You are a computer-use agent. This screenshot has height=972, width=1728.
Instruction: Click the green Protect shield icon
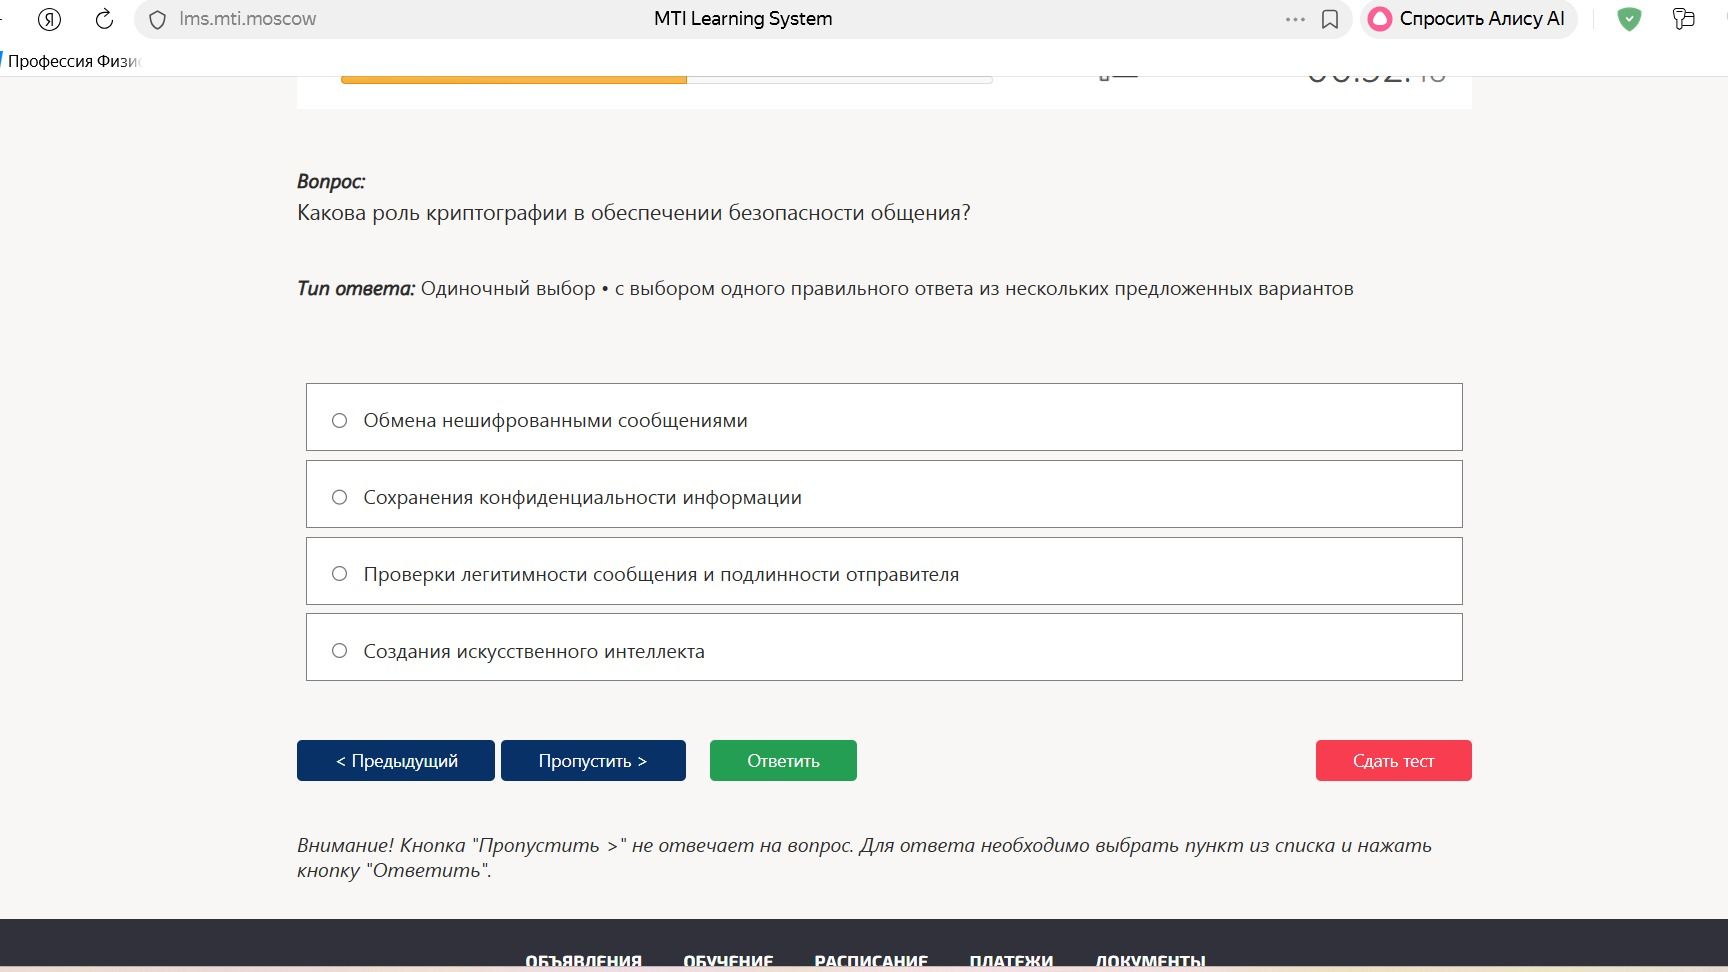[x=1629, y=19]
